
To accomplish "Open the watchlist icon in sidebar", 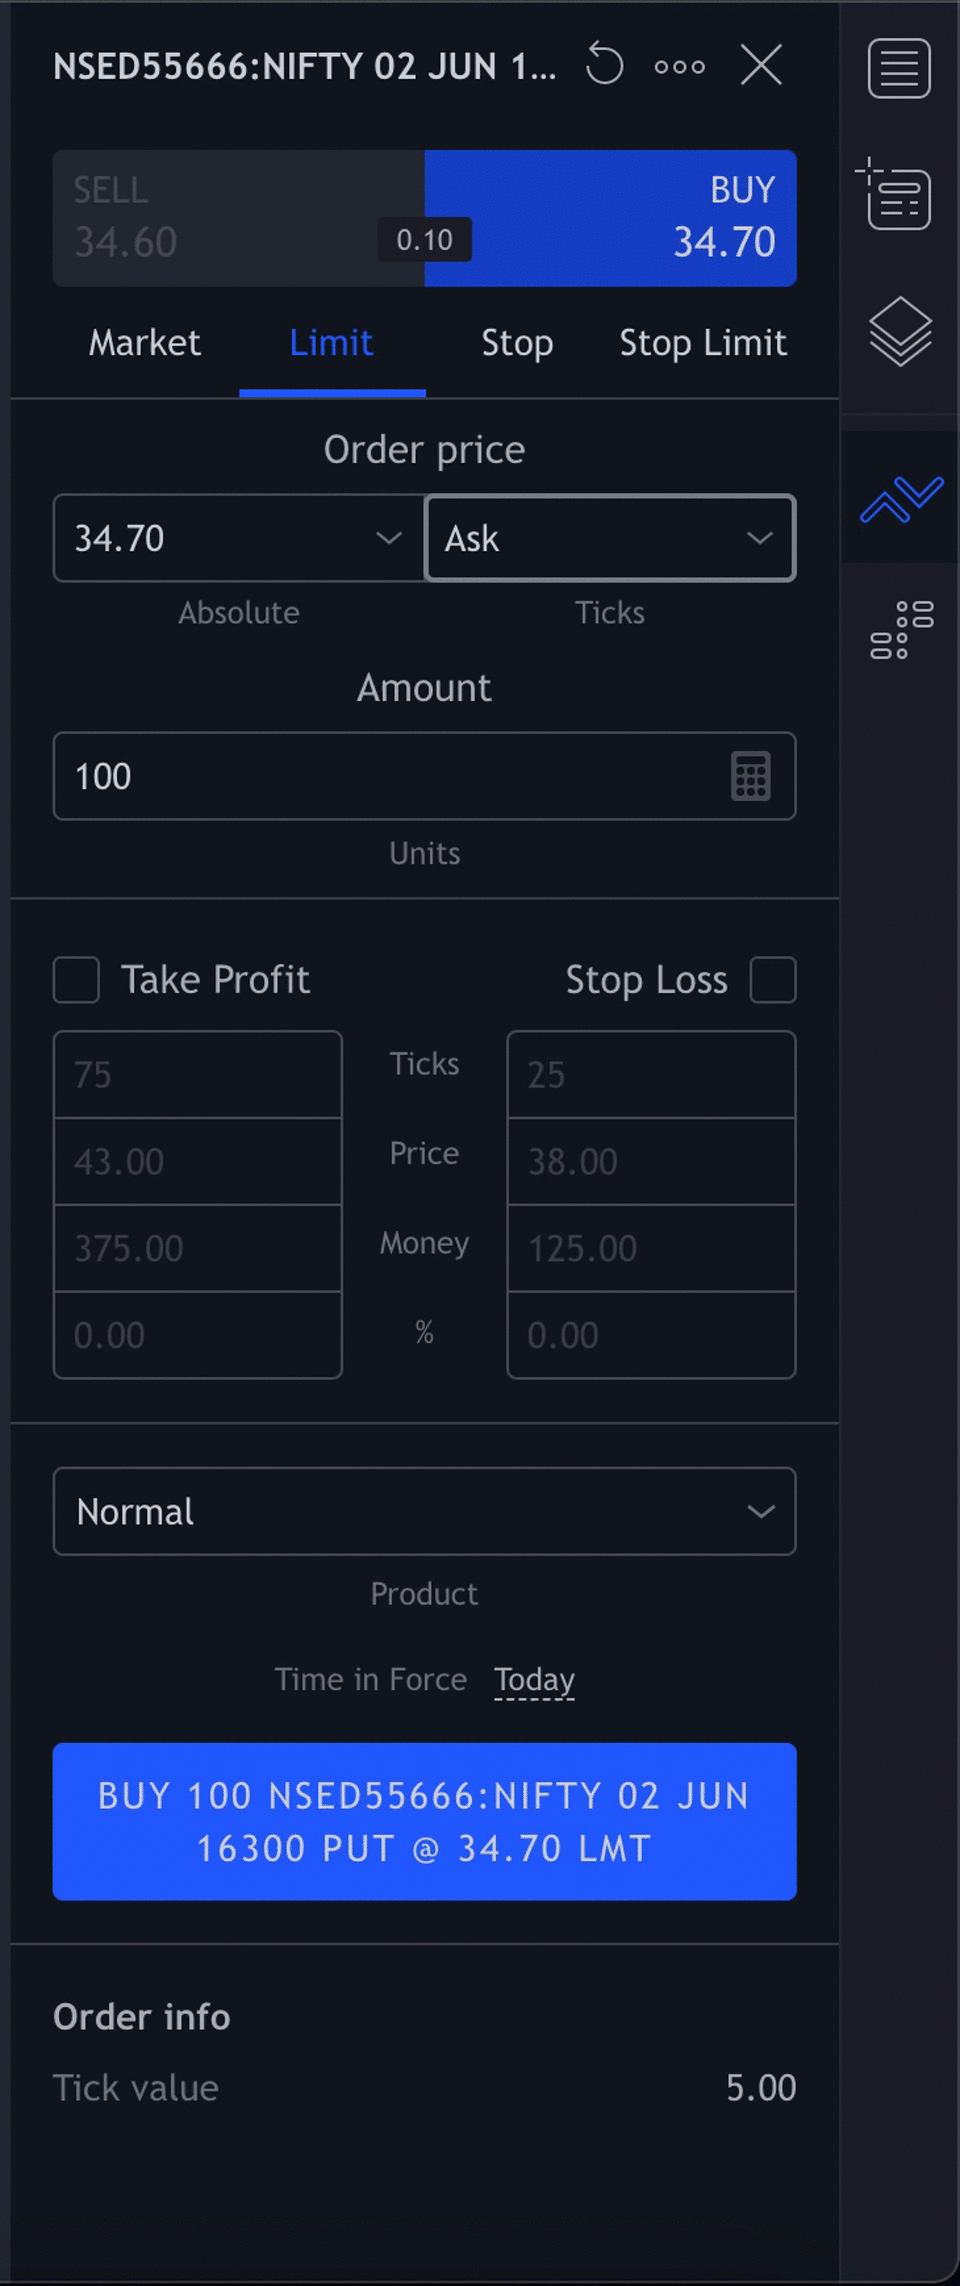I will point(899,68).
